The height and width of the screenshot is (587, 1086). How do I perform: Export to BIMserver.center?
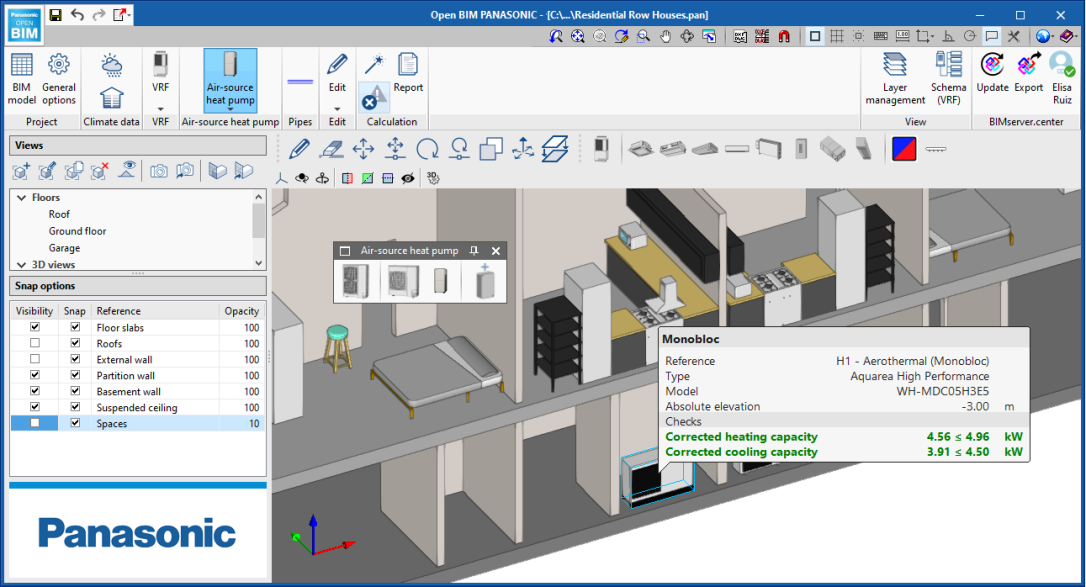[x=1029, y=73]
